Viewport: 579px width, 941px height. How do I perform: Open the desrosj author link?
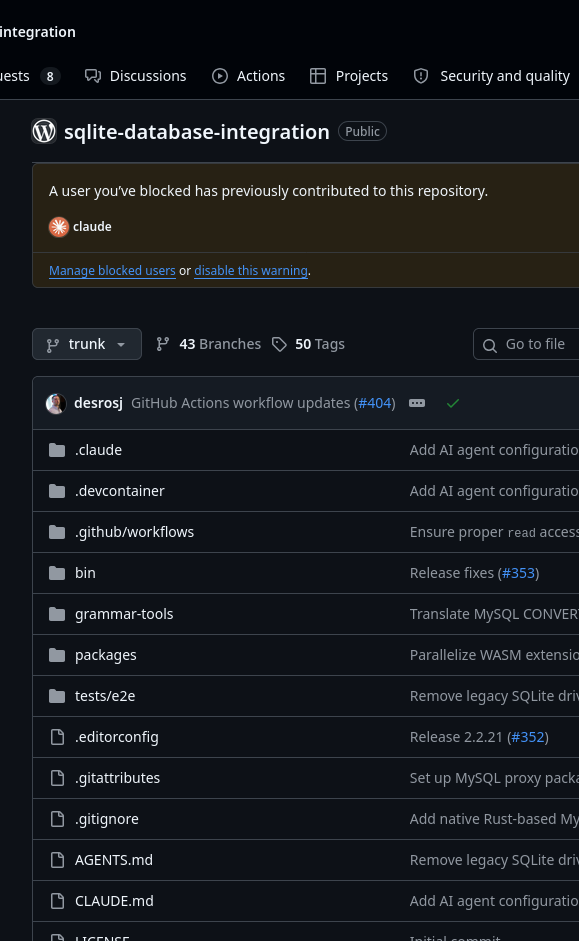[98, 403]
